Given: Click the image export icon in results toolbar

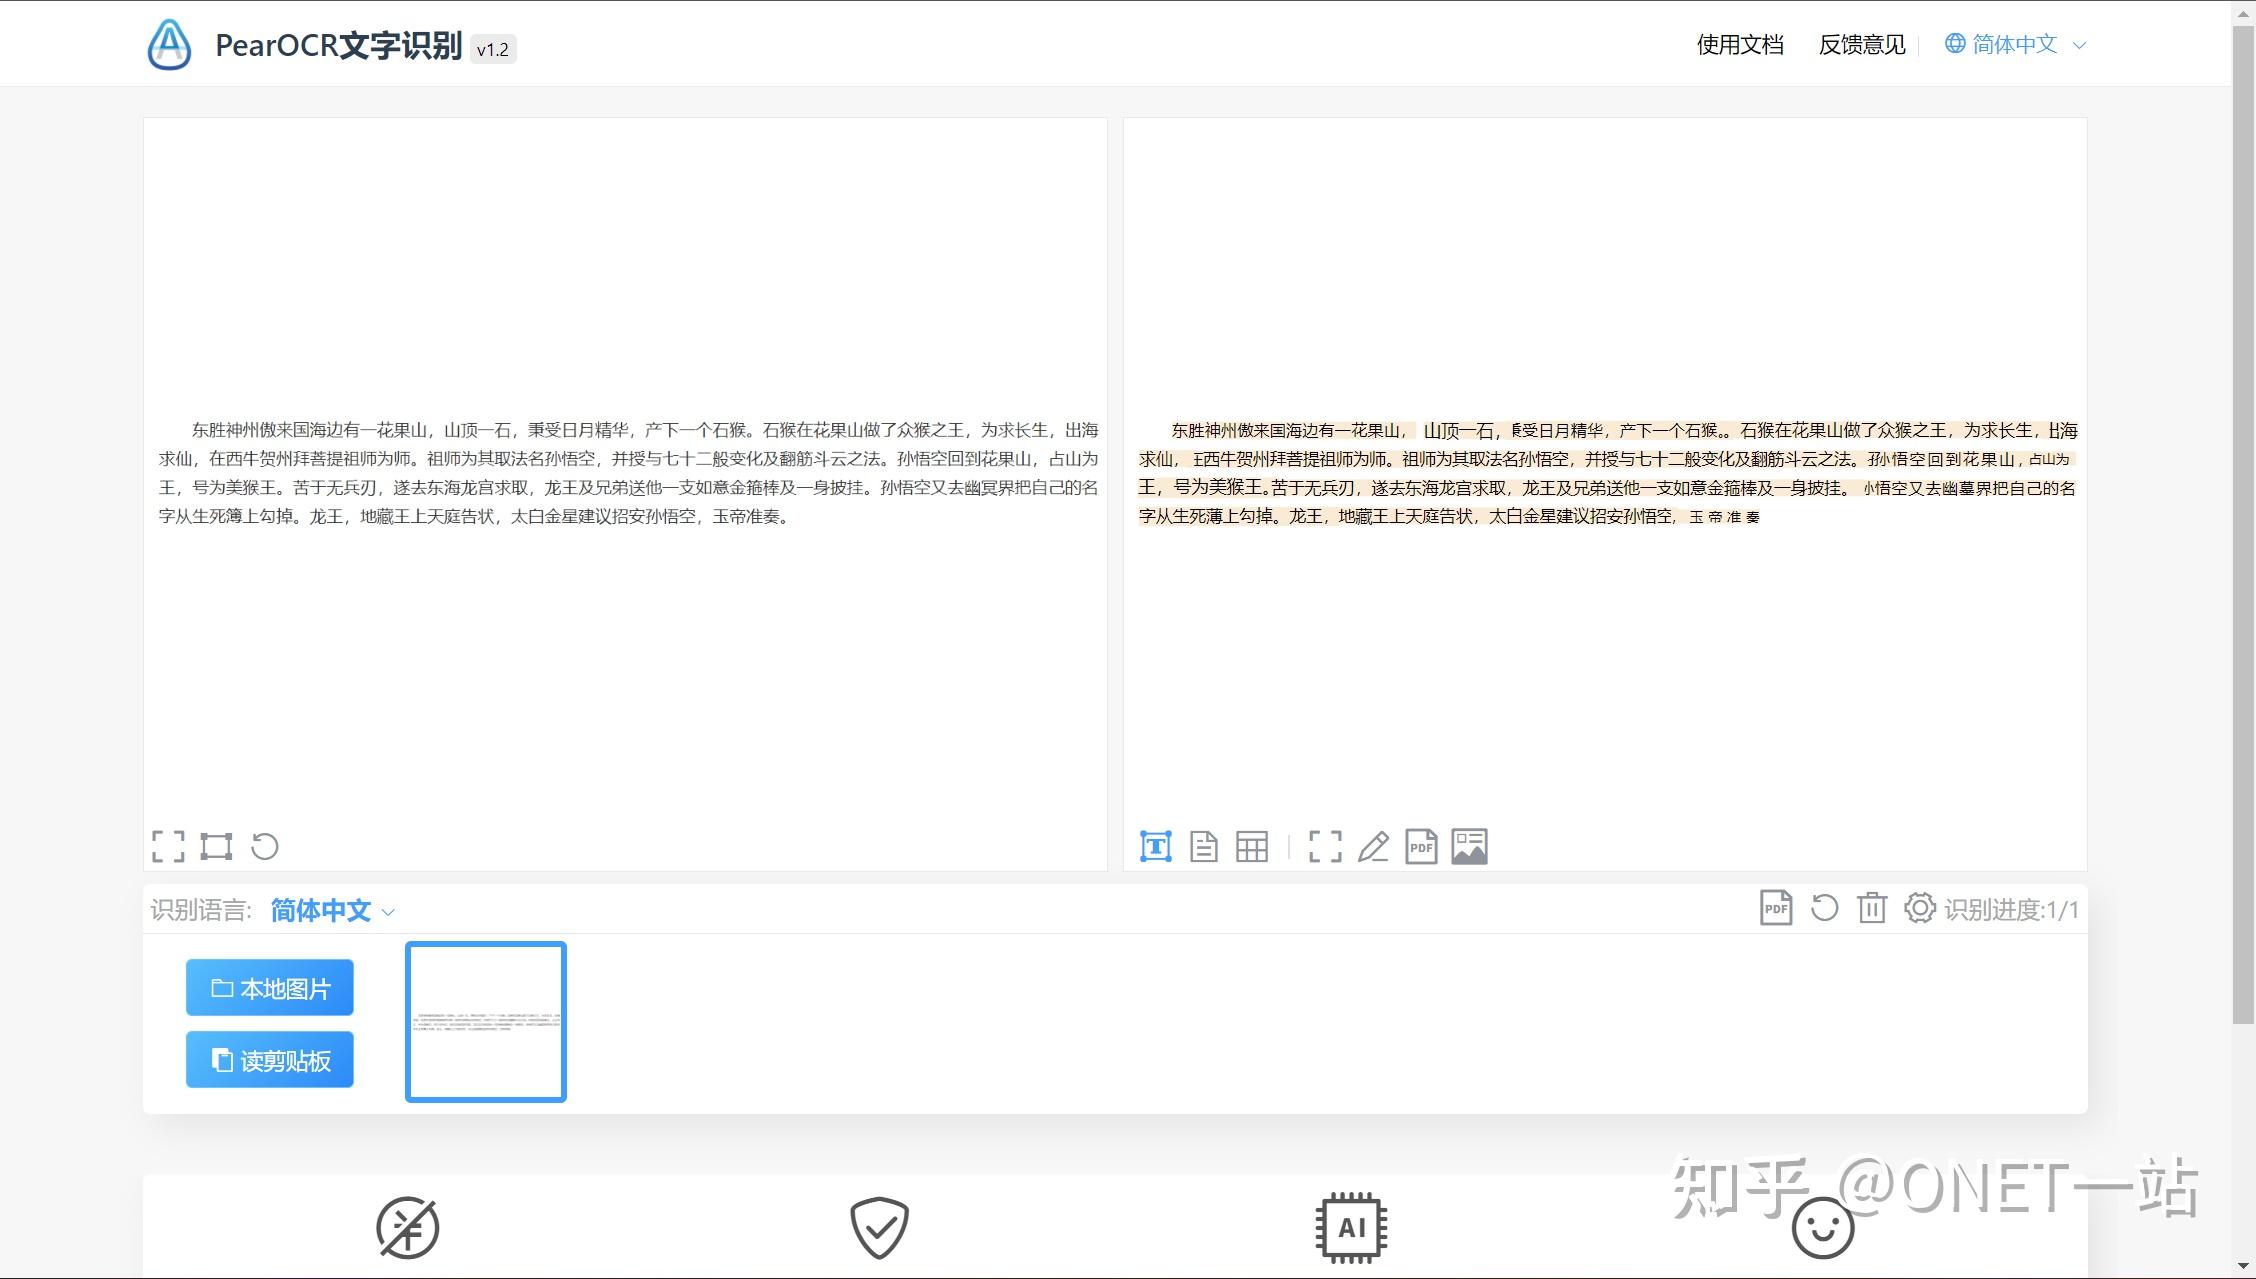Looking at the screenshot, I should [x=1469, y=845].
